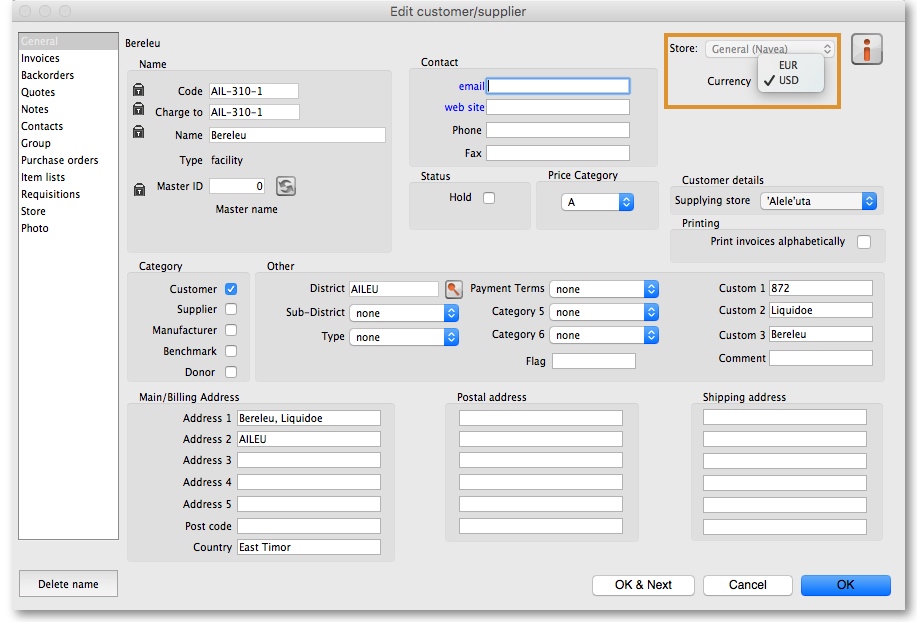Click the lock icon next to Charge to
The width and height of the screenshot is (917, 622).
[139, 112]
